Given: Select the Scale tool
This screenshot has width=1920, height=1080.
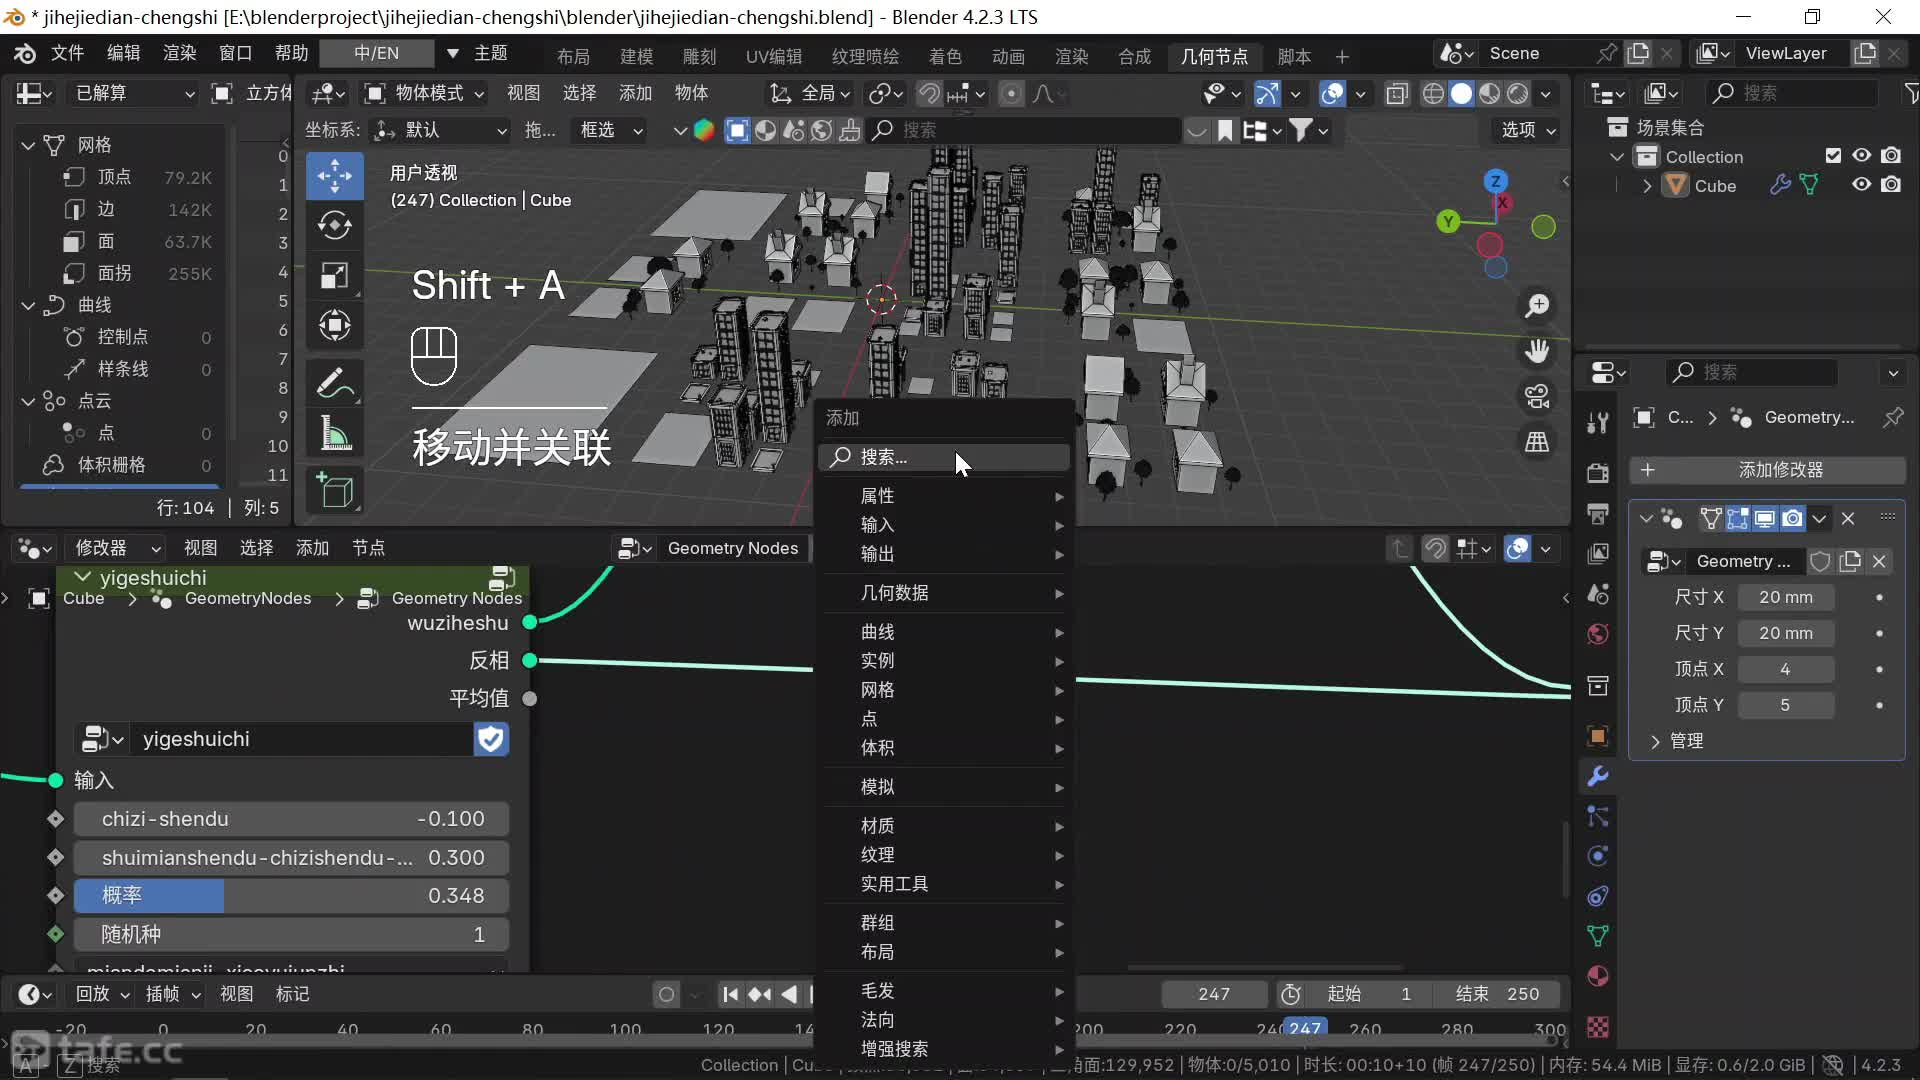Looking at the screenshot, I should (334, 276).
